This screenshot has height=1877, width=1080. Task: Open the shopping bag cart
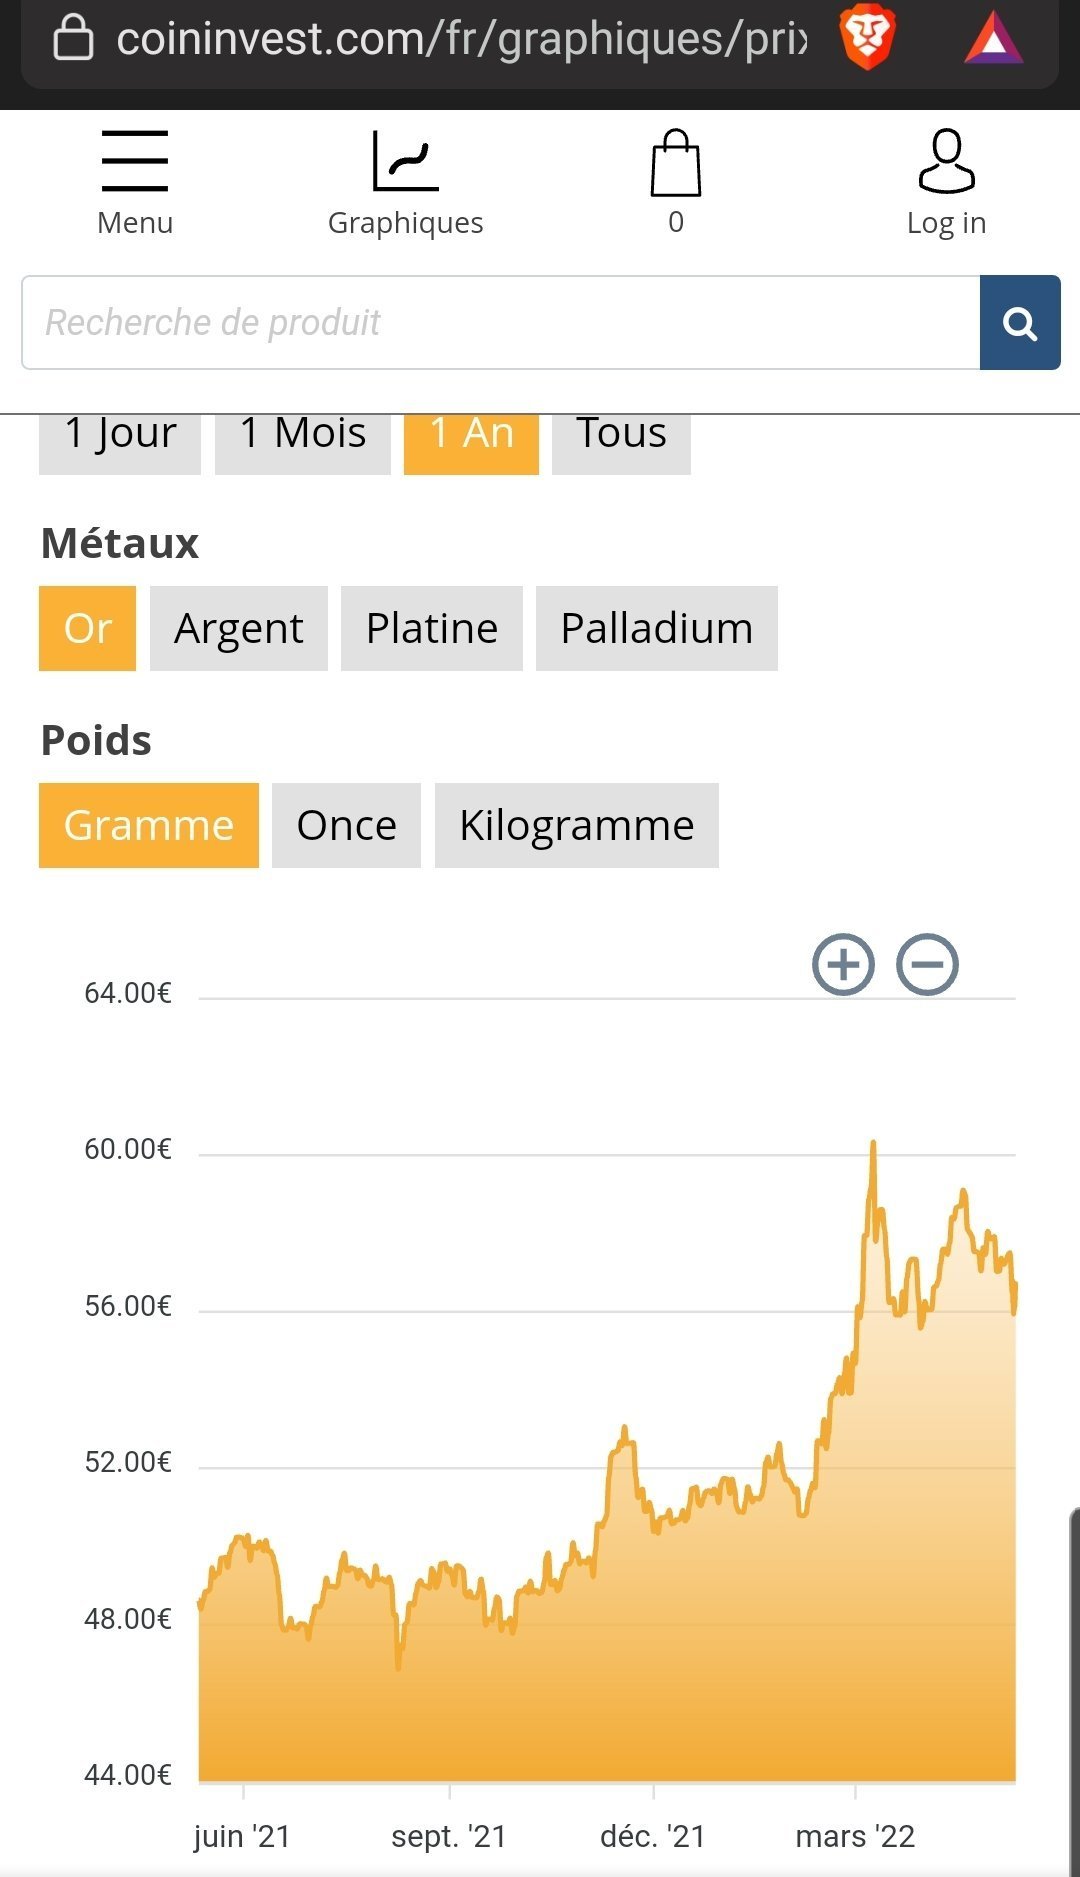(676, 180)
